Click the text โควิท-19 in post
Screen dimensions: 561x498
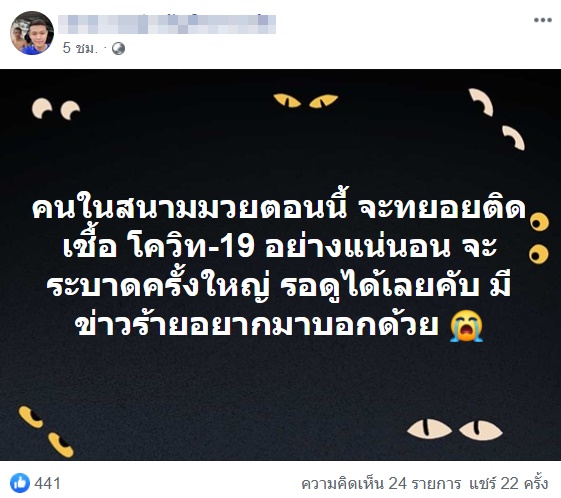pyautogui.click(x=191, y=247)
